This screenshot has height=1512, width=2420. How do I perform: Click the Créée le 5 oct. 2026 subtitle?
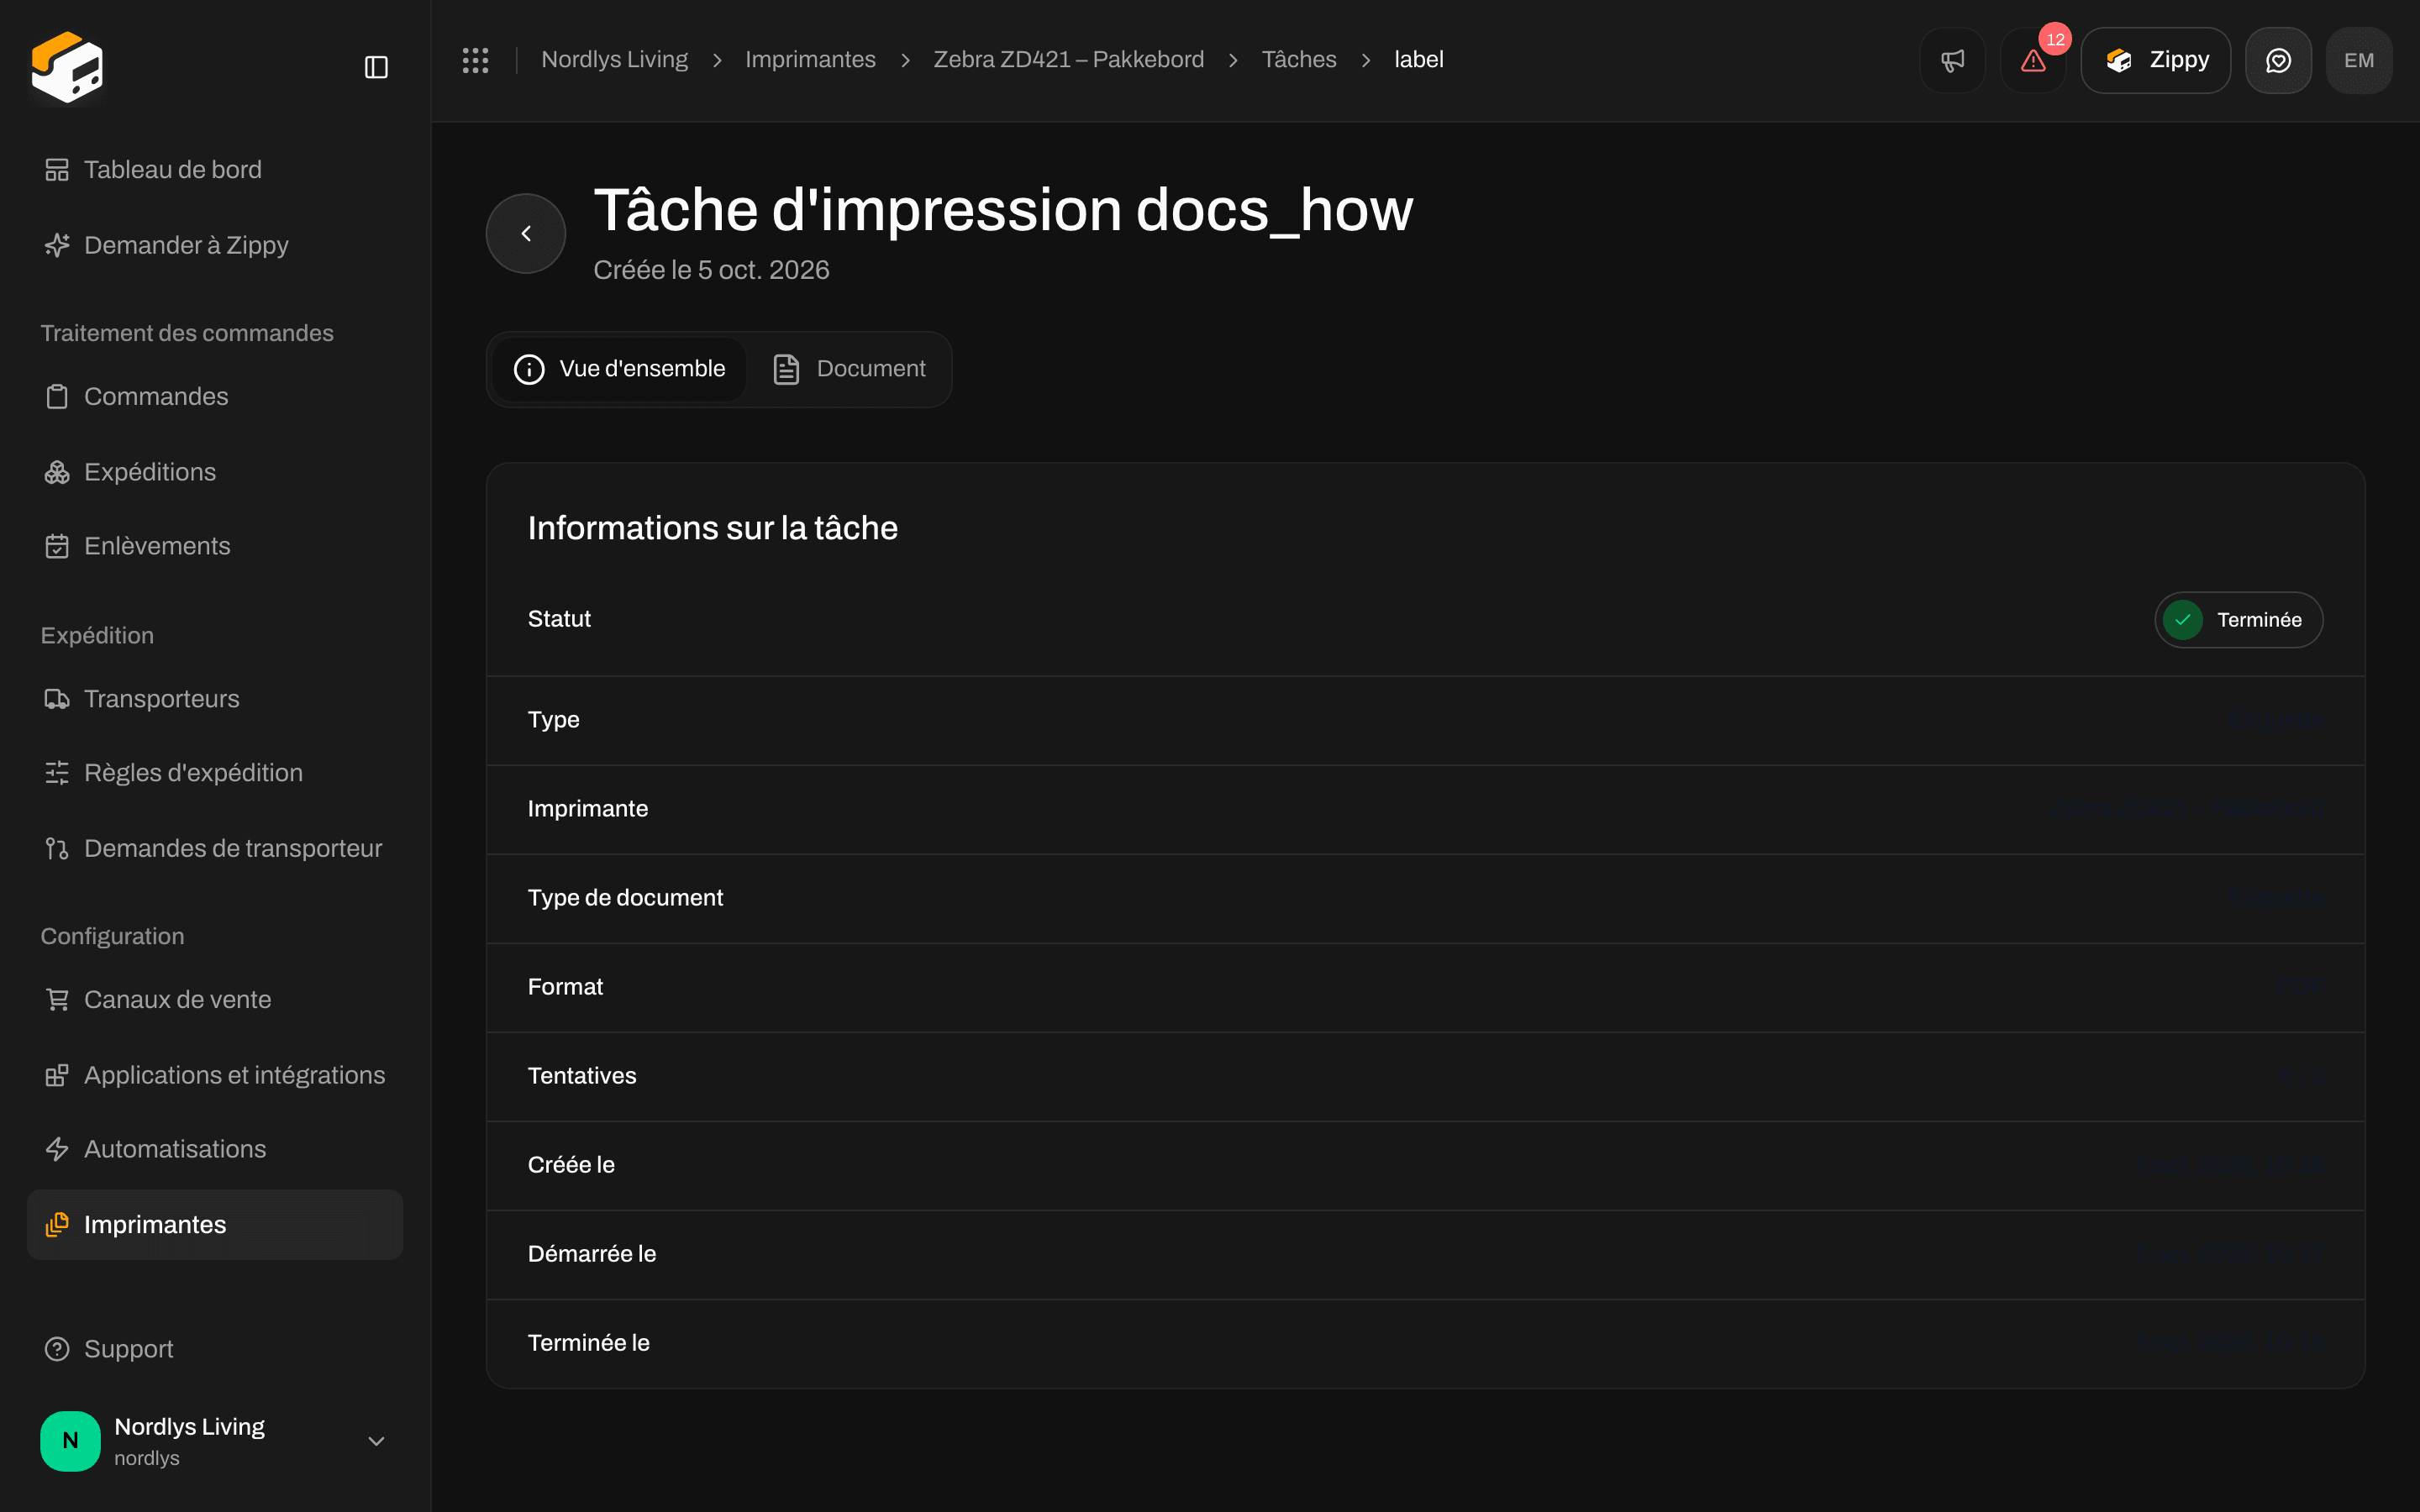711,270
